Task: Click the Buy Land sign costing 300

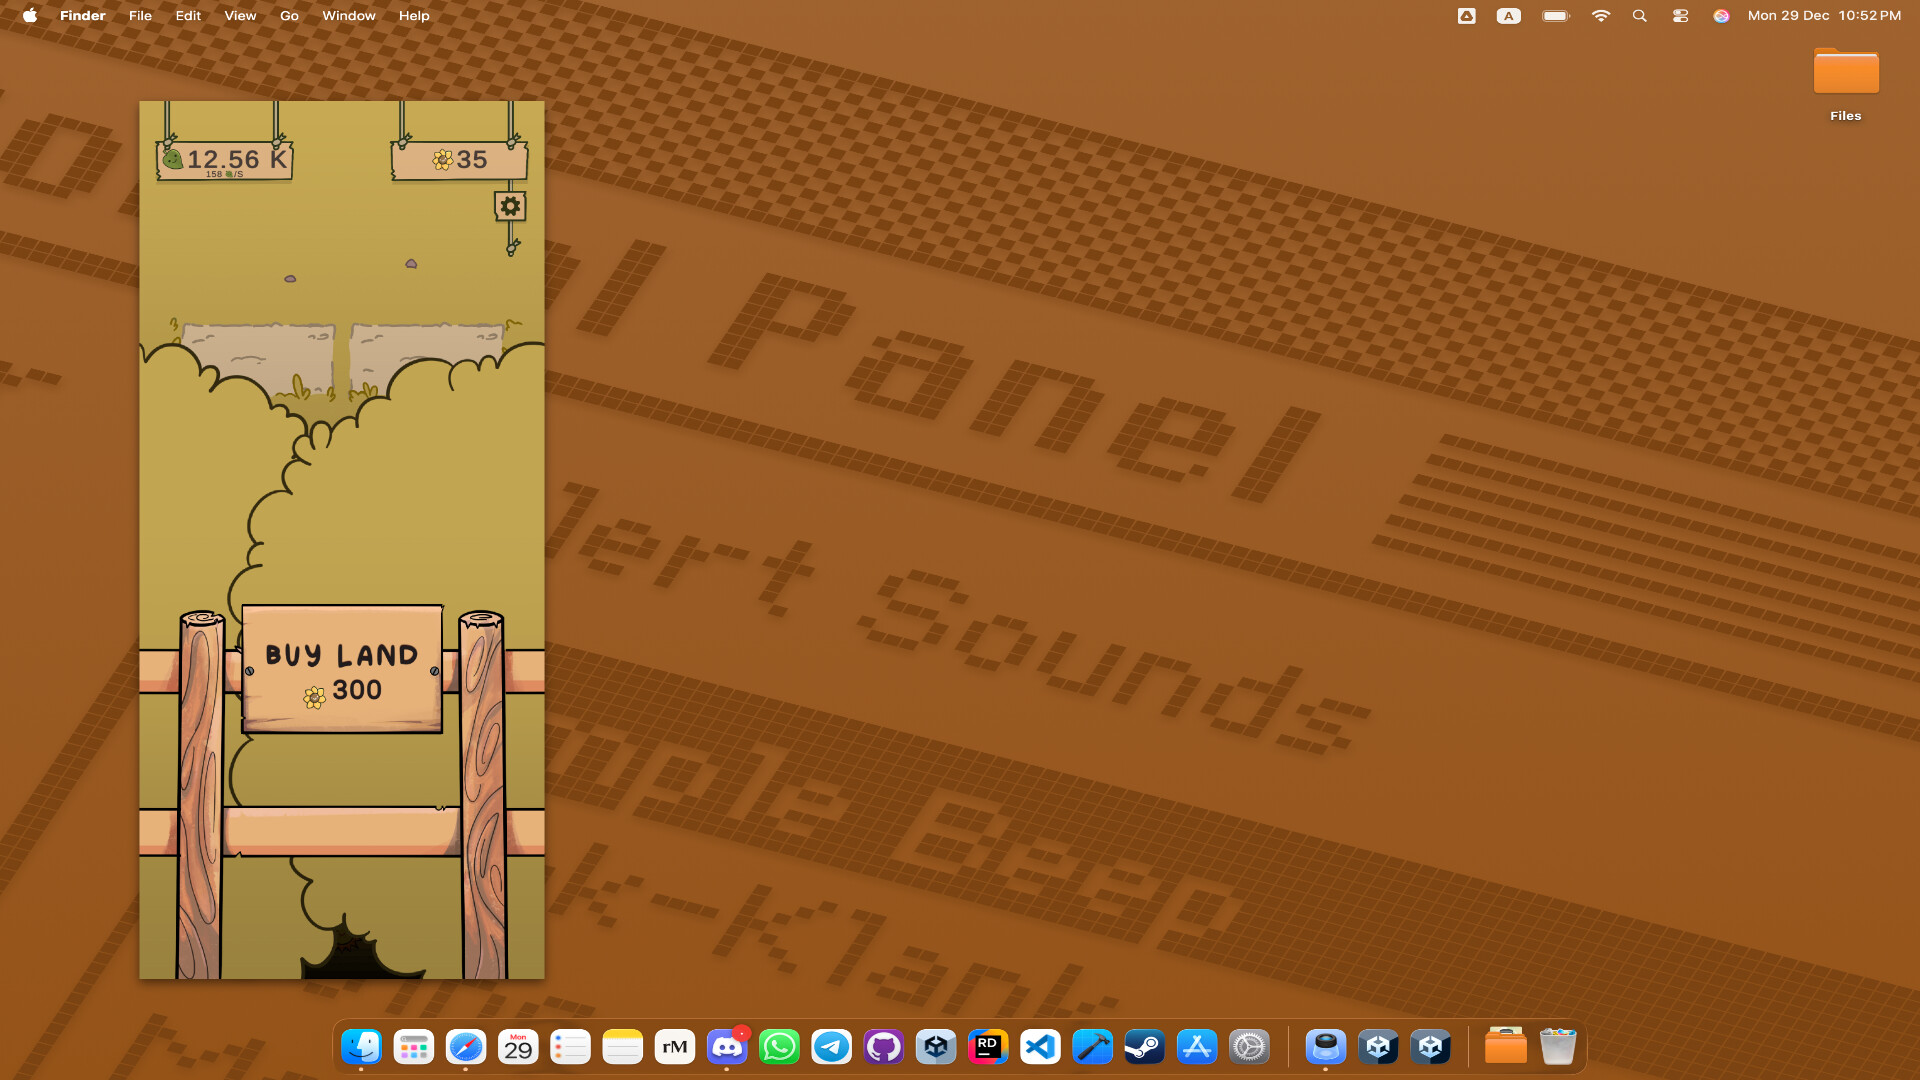Action: [341, 670]
